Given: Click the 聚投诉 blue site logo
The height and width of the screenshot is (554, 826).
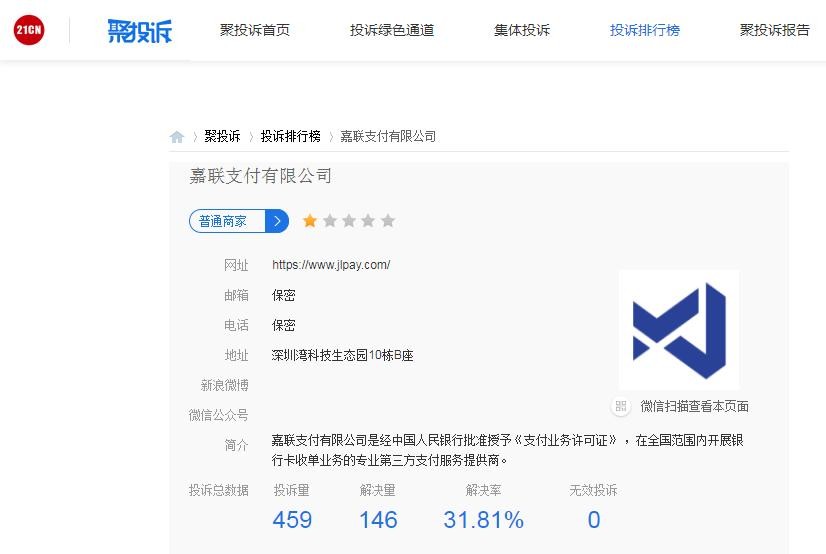Looking at the screenshot, I should [140, 31].
